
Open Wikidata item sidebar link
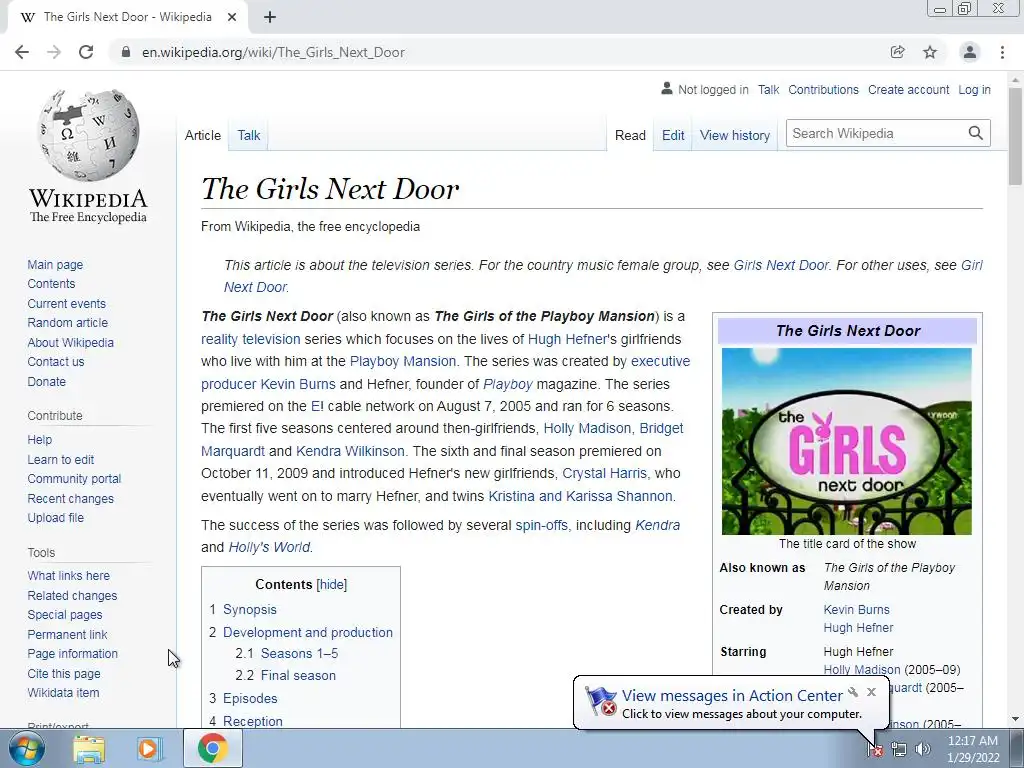point(63,693)
